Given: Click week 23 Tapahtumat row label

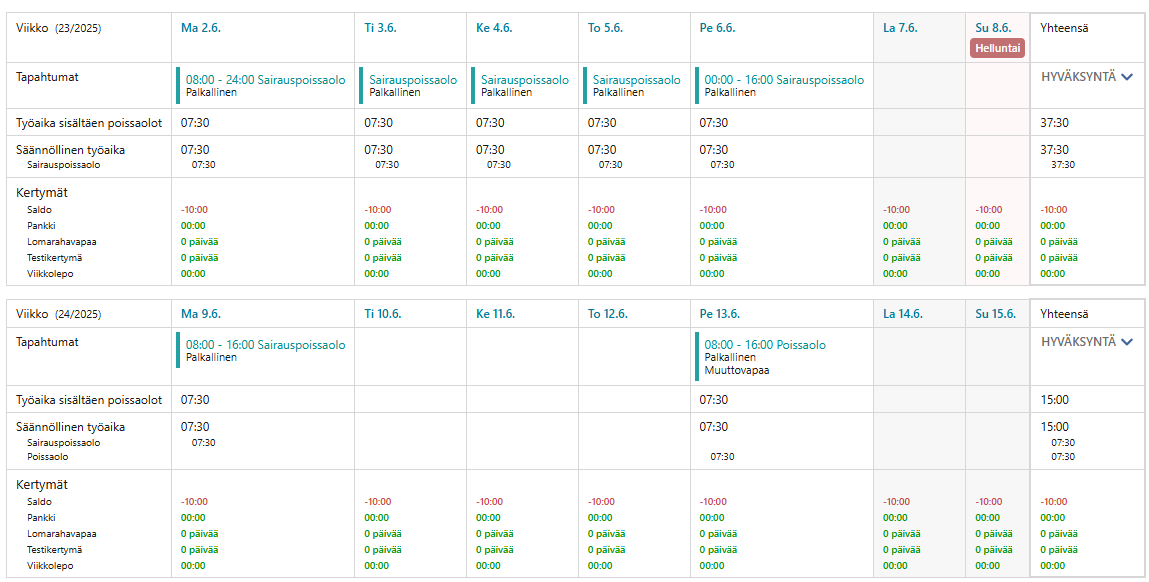Looking at the screenshot, I should [47, 77].
